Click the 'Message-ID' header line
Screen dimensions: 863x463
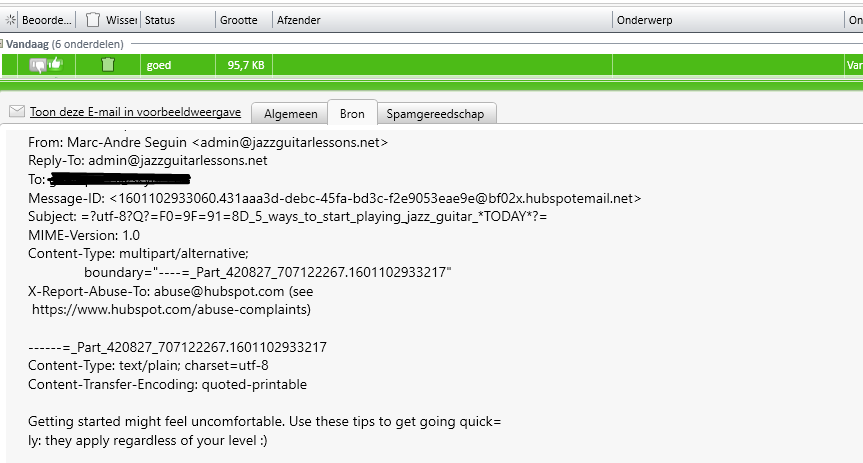point(335,198)
